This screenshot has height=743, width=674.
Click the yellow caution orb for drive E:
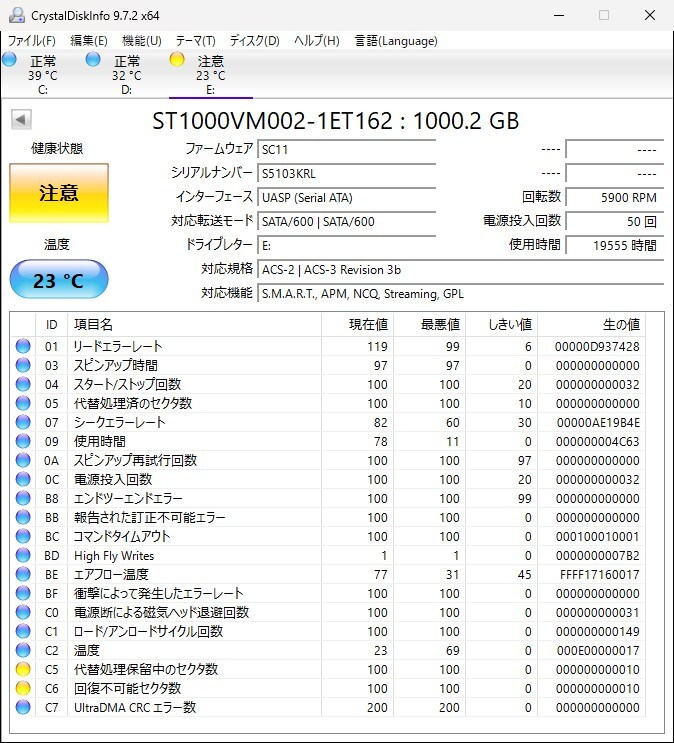[177, 59]
